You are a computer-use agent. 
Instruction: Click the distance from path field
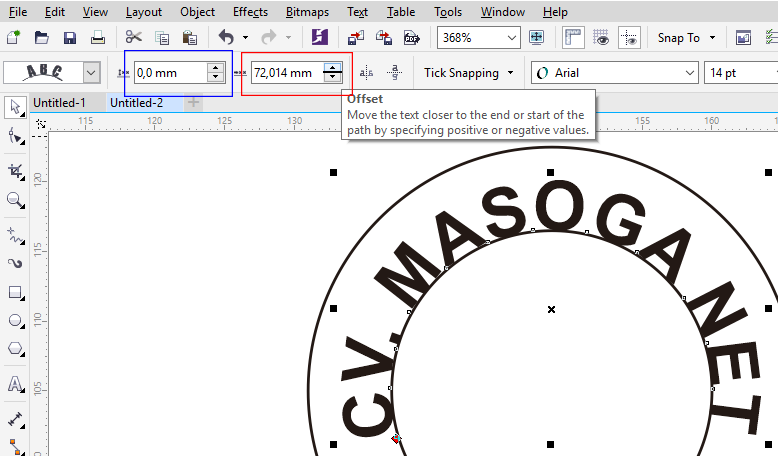click(171, 73)
